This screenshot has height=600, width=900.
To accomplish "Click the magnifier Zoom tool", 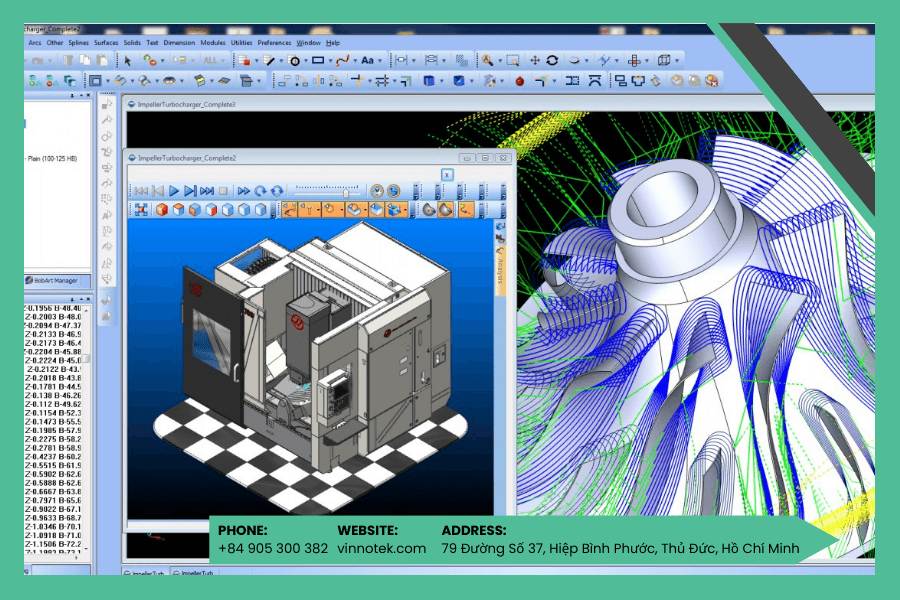I will coord(487,60).
